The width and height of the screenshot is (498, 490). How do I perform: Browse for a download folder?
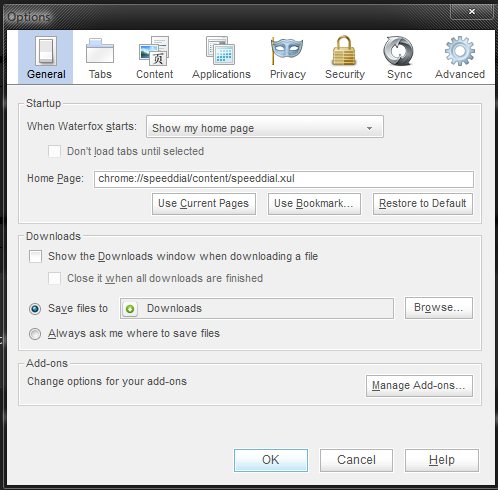click(439, 308)
